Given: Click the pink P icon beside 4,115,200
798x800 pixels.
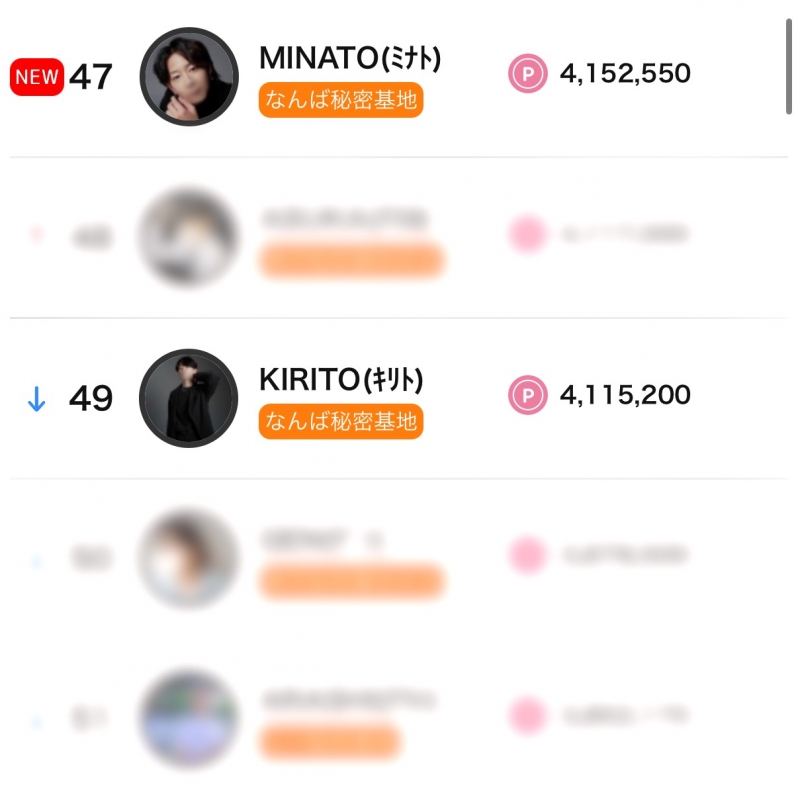Looking at the screenshot, I should tap(527, 396).
